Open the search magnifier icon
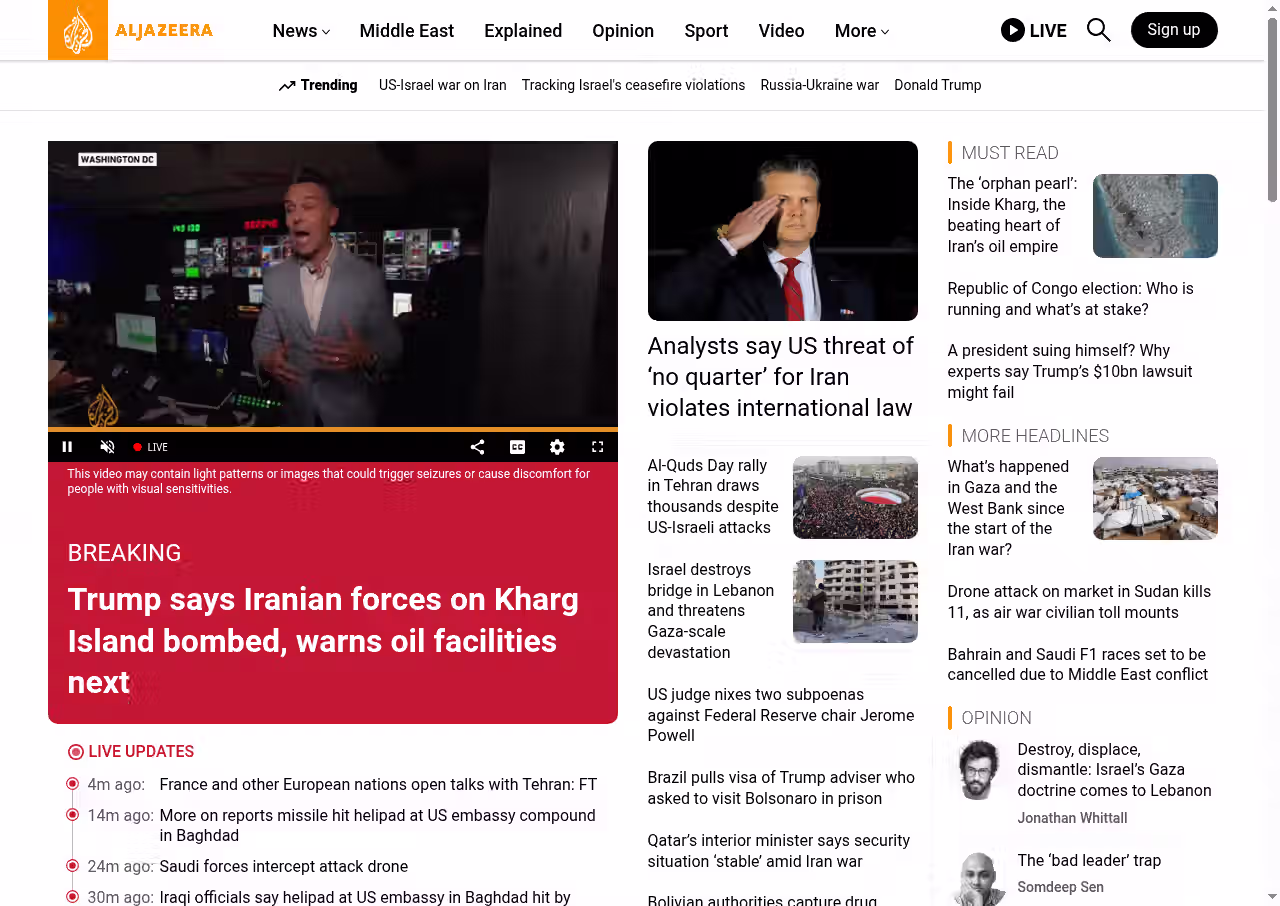 coord(1098,30)
